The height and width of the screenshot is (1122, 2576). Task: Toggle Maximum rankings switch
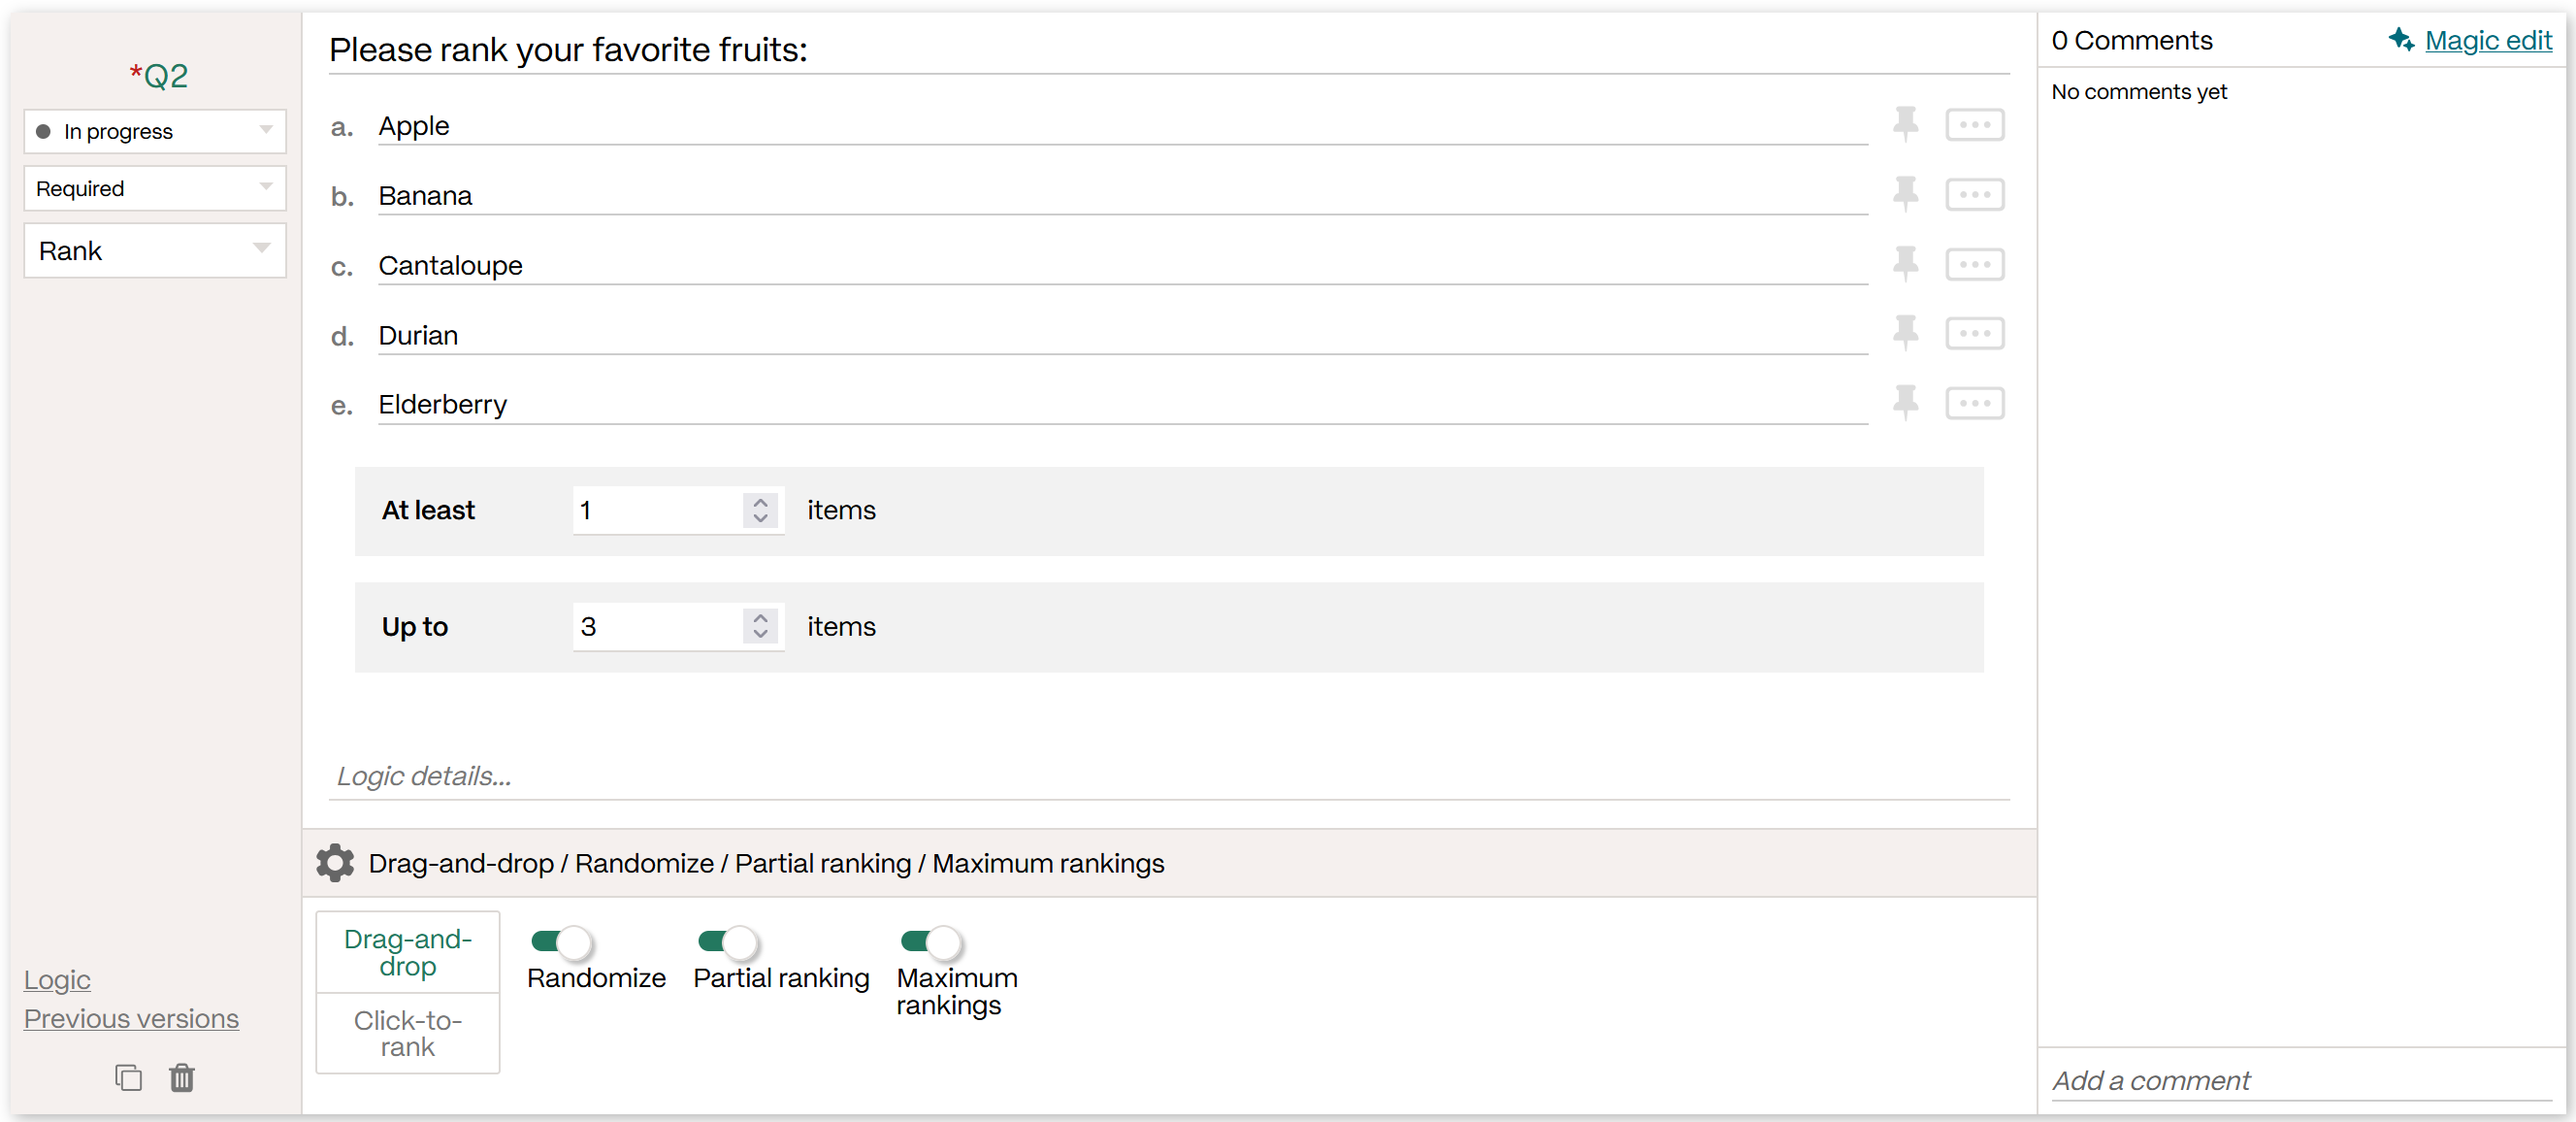tap(931, 941)
